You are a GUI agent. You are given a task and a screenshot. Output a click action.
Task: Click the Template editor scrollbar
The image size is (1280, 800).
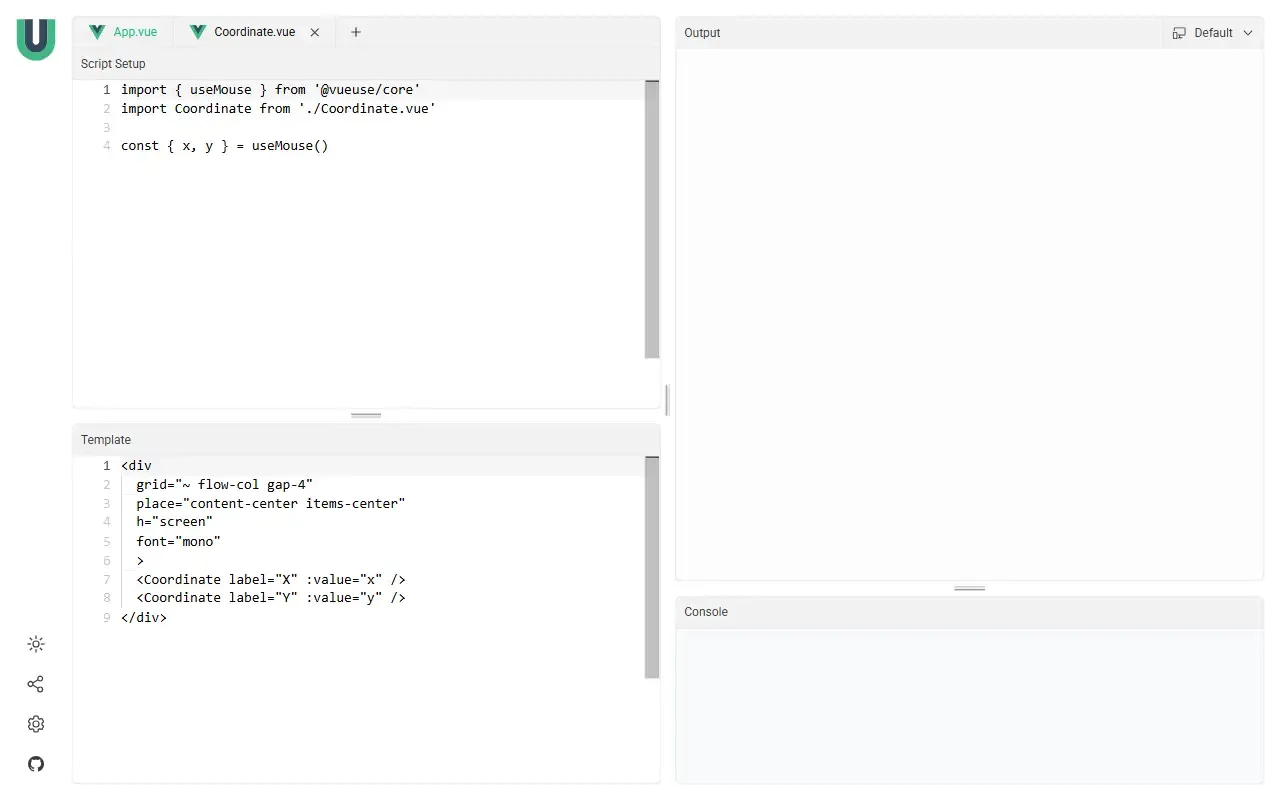652,567
